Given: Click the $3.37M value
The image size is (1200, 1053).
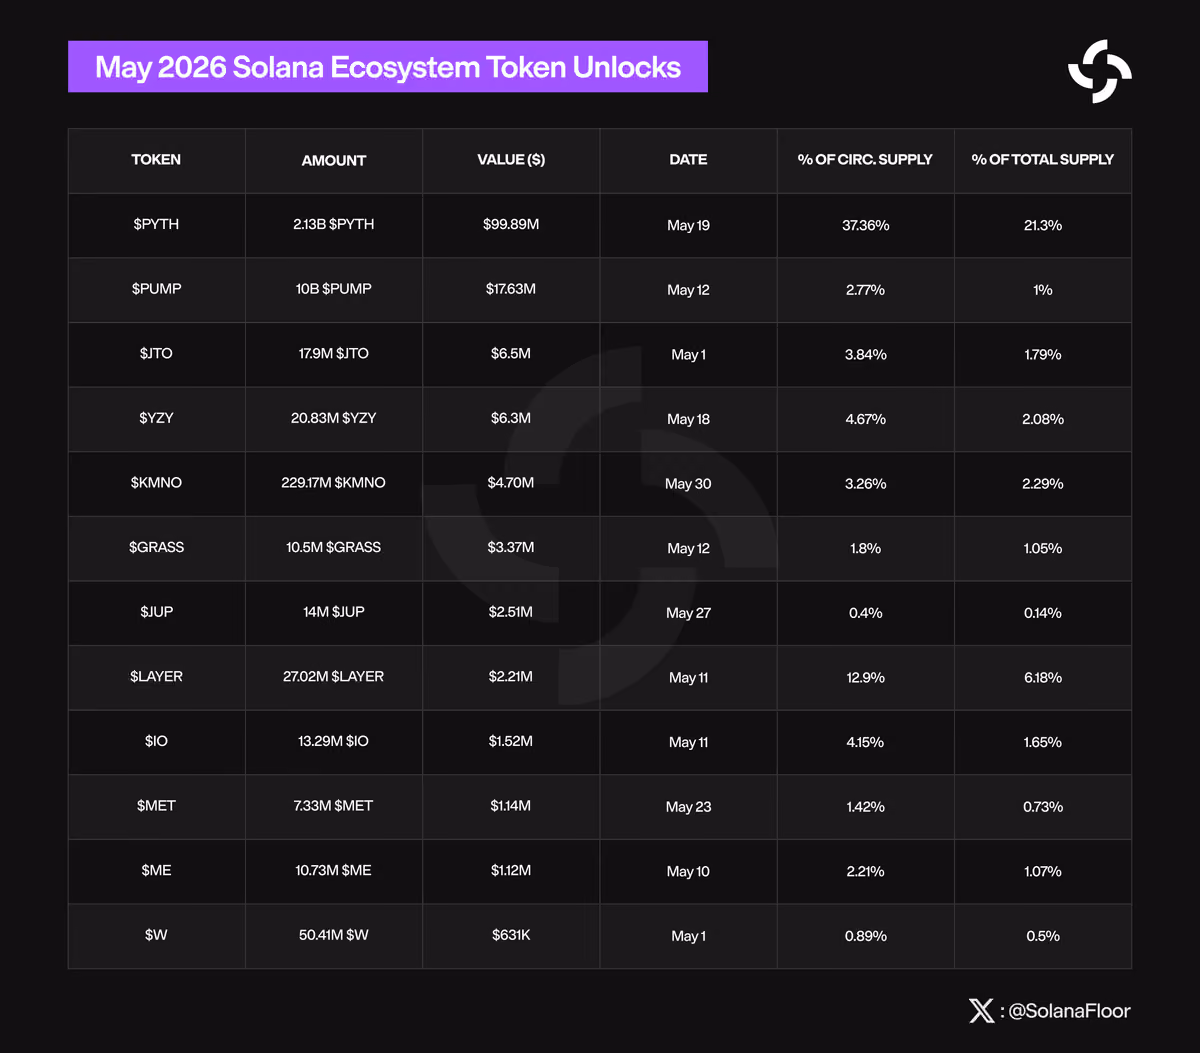Looking at the screenshot, I should click(x=511, y=547).
